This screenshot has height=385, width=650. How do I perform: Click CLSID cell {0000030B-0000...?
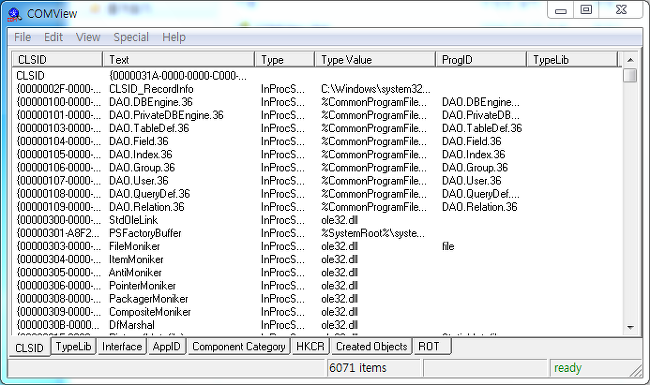pyautogui.click(x=58, y=325)
